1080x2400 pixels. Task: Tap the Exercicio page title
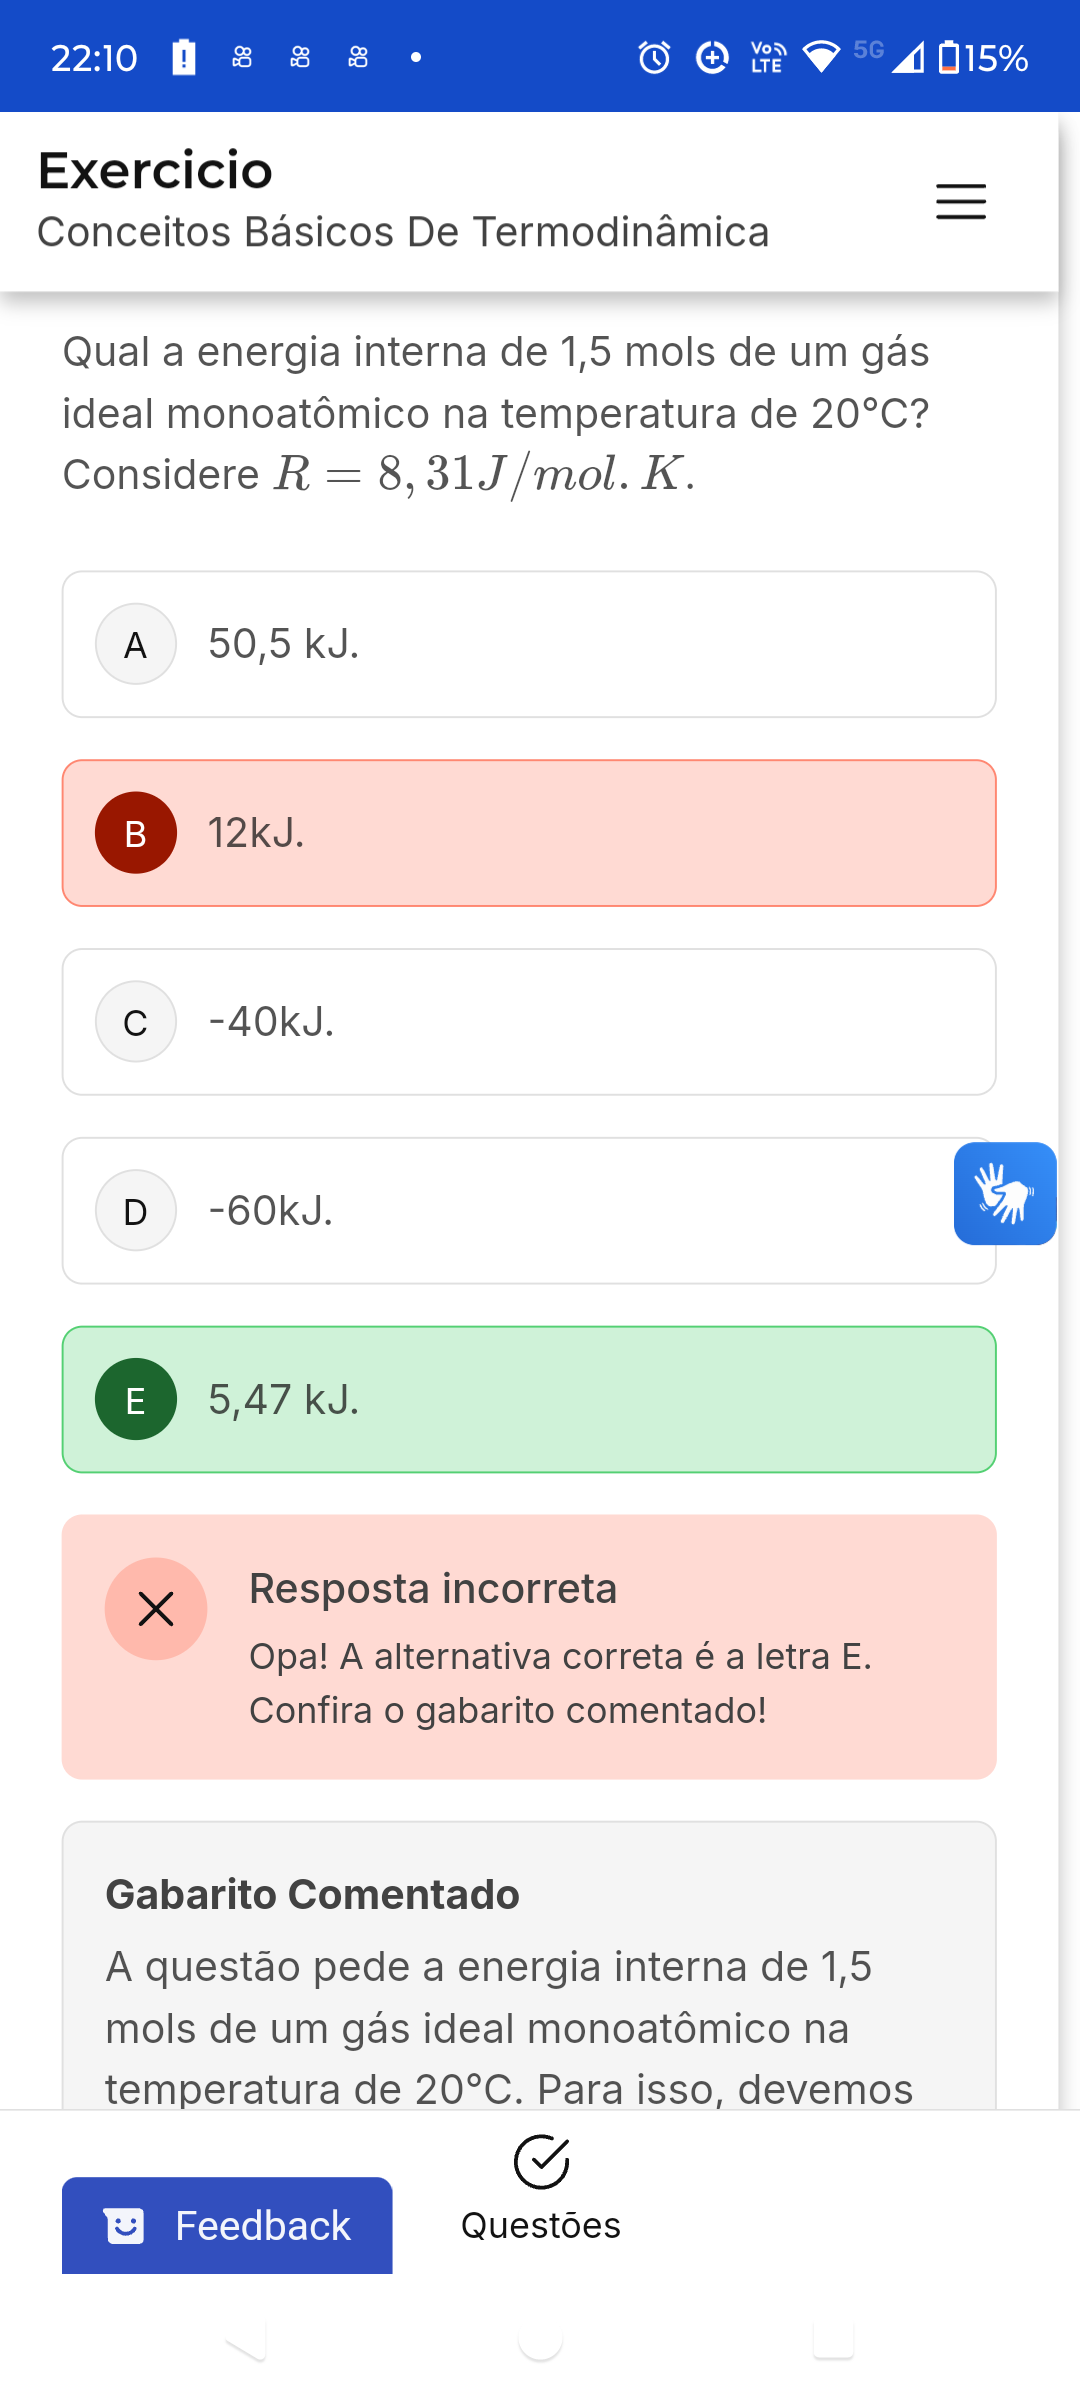[155, 170]
